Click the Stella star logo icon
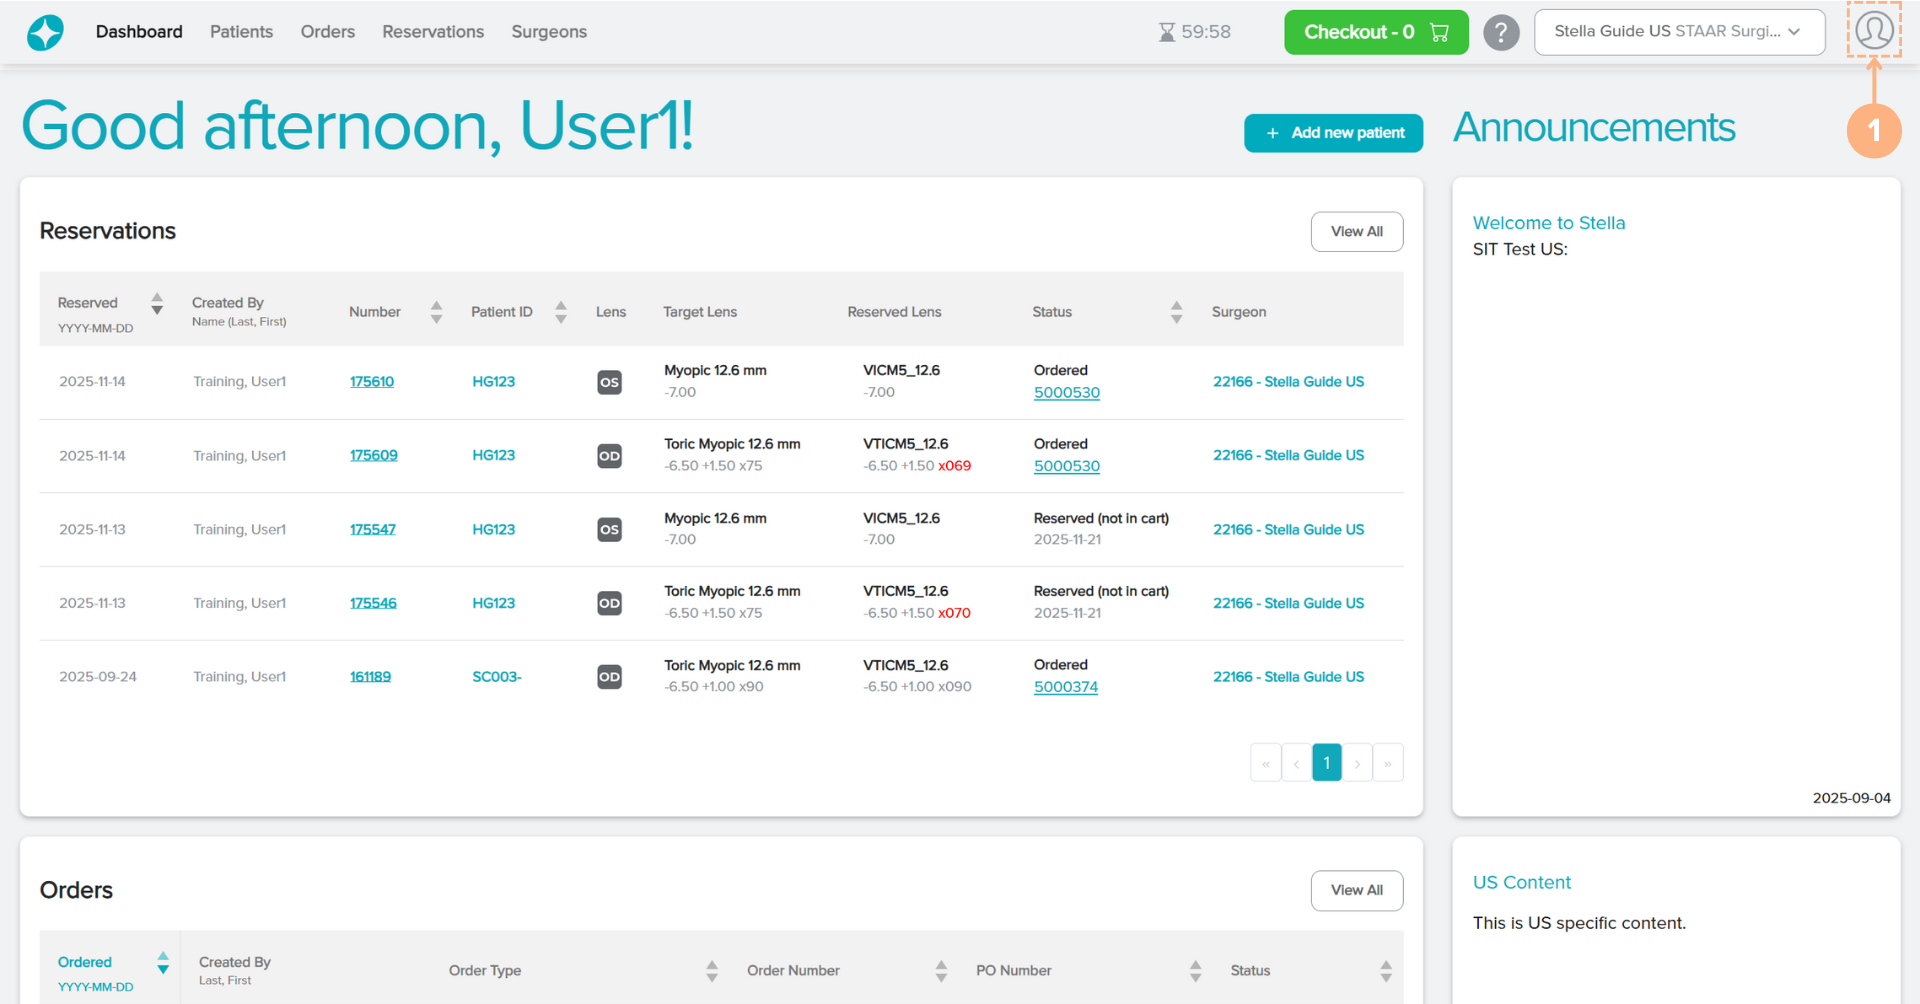 coord(45,32)
